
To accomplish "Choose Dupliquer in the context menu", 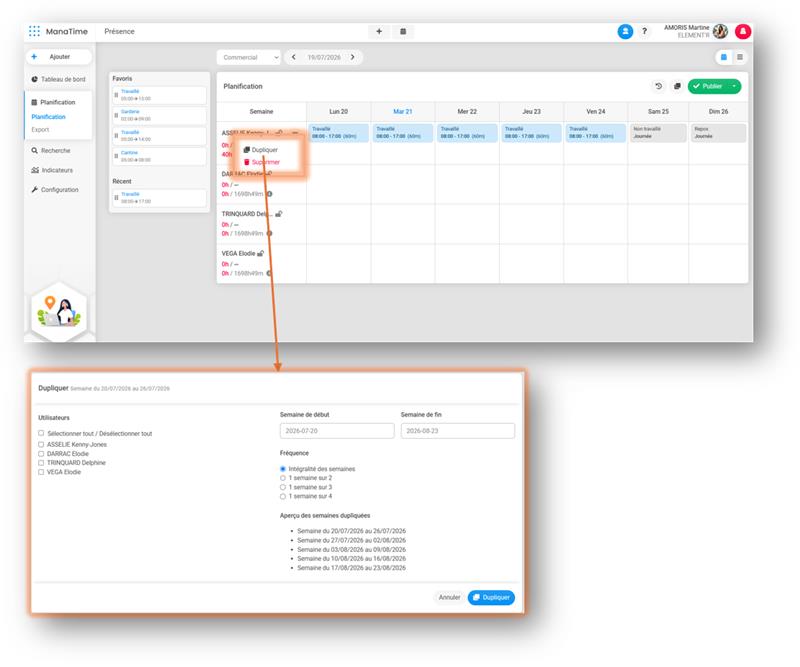I will pyautogui.click(x=261, y=150).
